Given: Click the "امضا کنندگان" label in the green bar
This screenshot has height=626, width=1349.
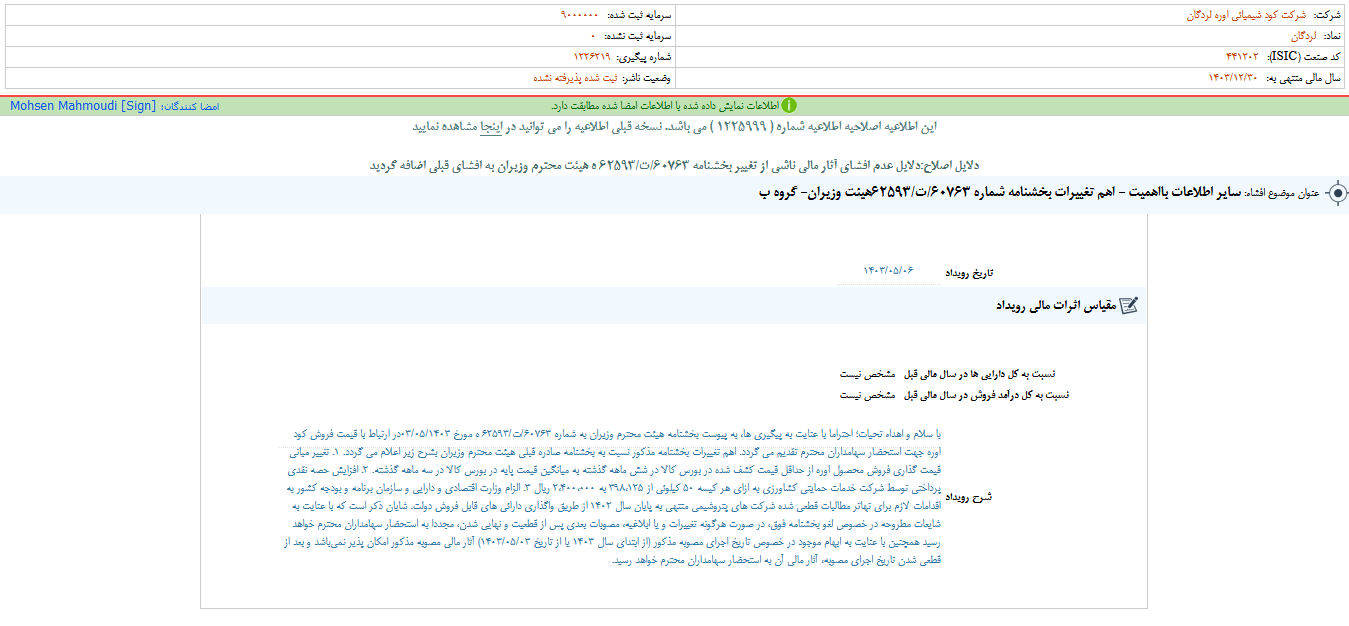Looking at the screenshot, I should (196, 103).
